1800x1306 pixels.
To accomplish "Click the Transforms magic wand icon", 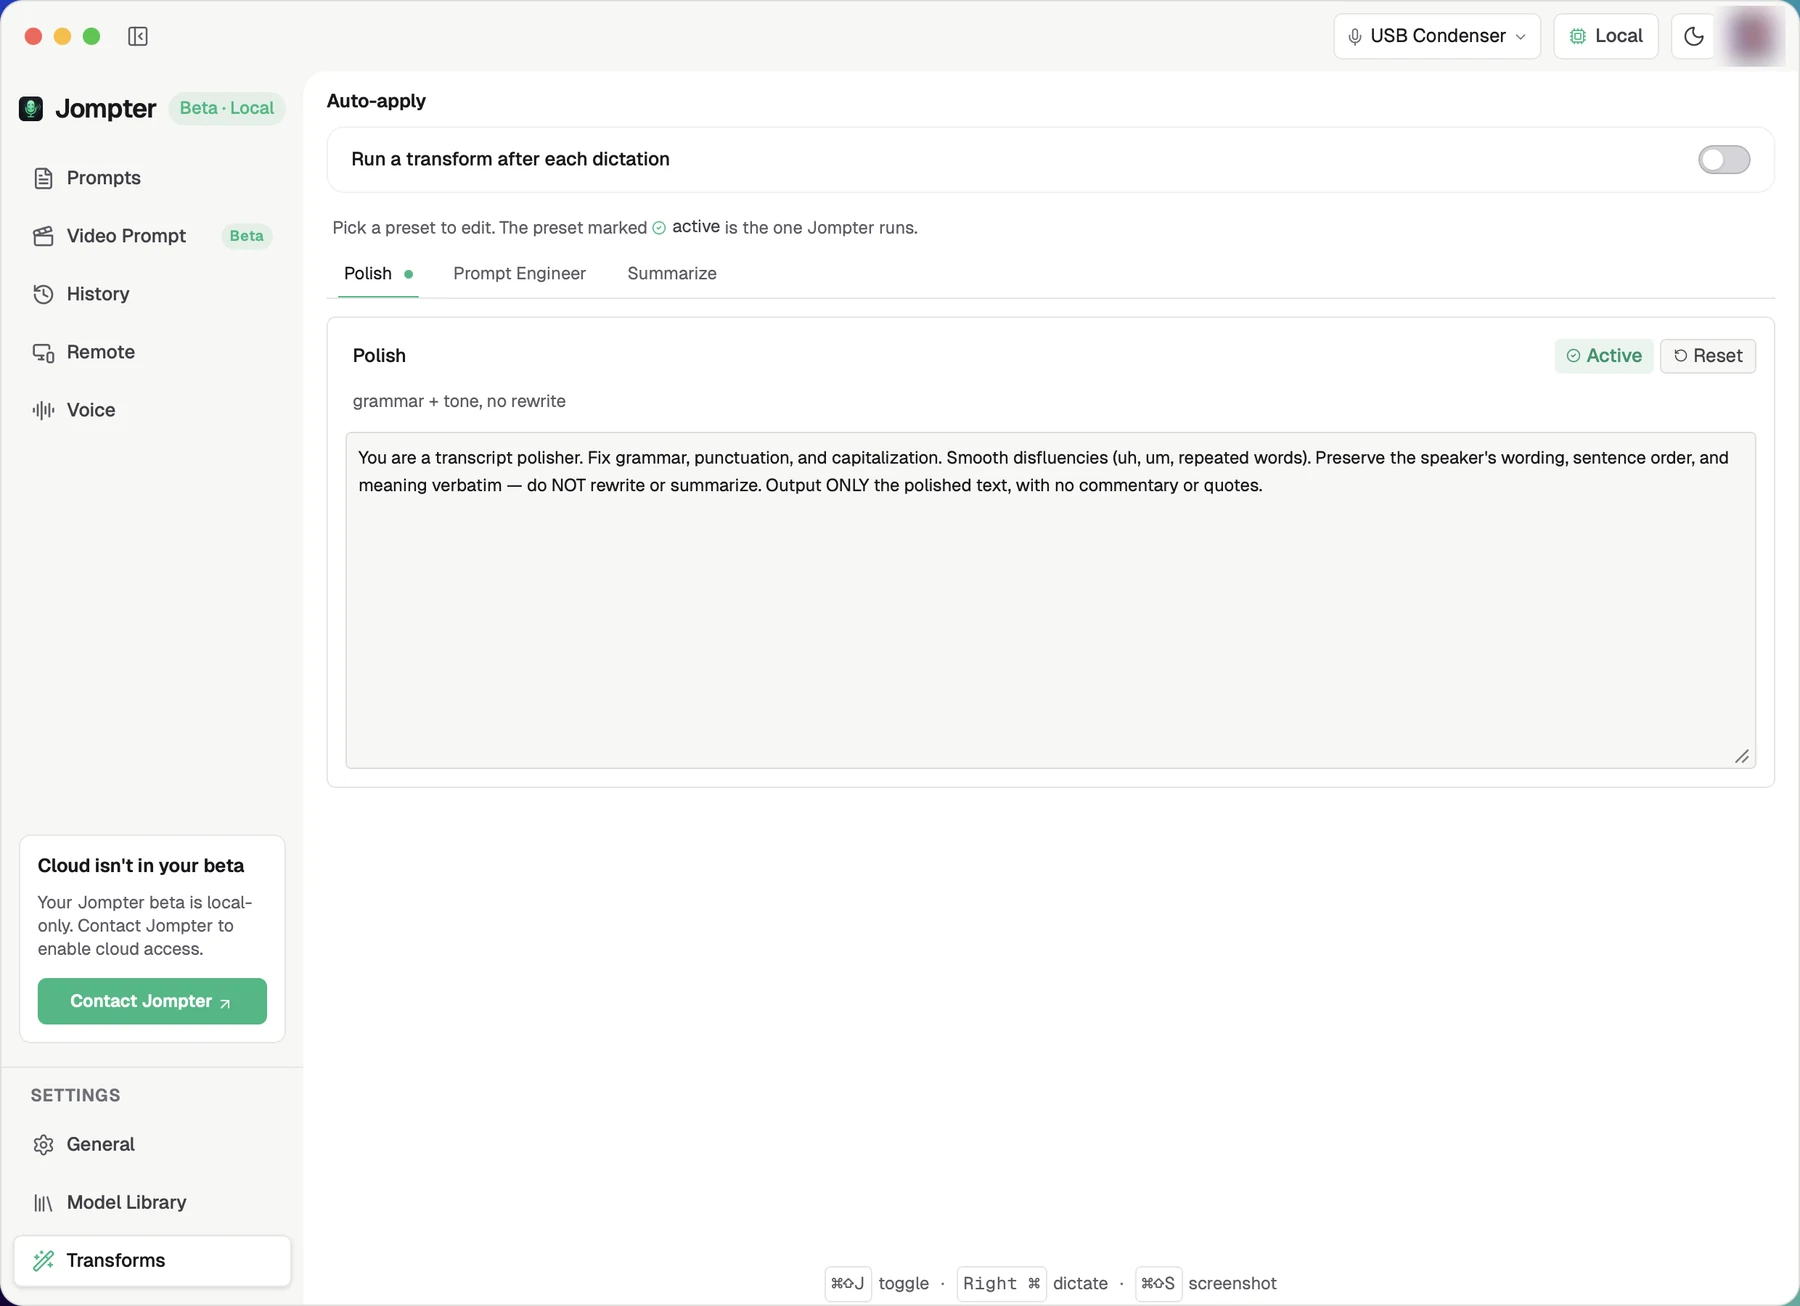I will click(43, 1261).
